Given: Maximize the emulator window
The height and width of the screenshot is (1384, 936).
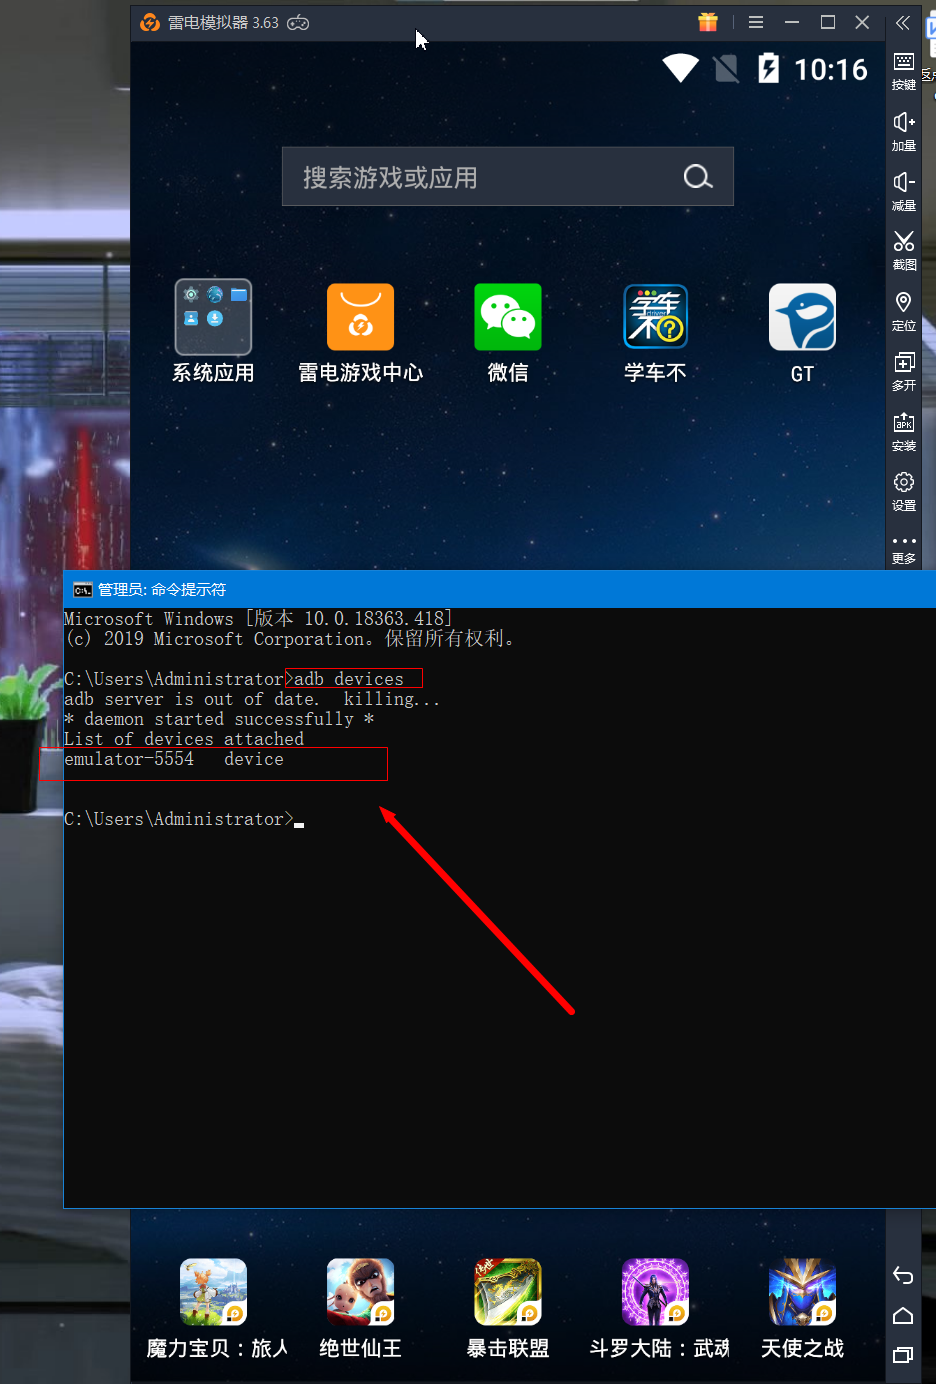Looking at the screenshot, I should pos(828,22).
